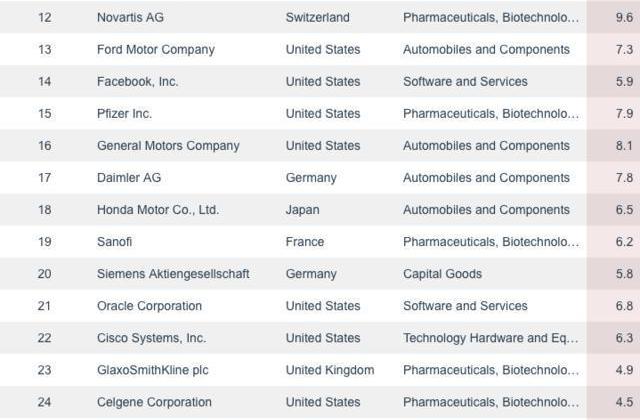Image resolution: width=640 pixels, height=420 pixels.
Task: Select Cisco Systems, Inc. entry
Action: click(x=151, y=338)
